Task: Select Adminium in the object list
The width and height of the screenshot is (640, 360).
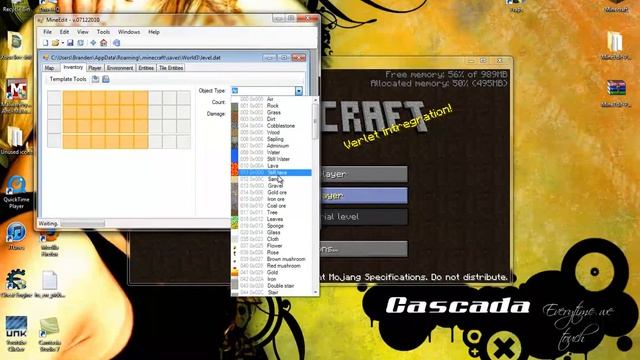Action: 271,146
